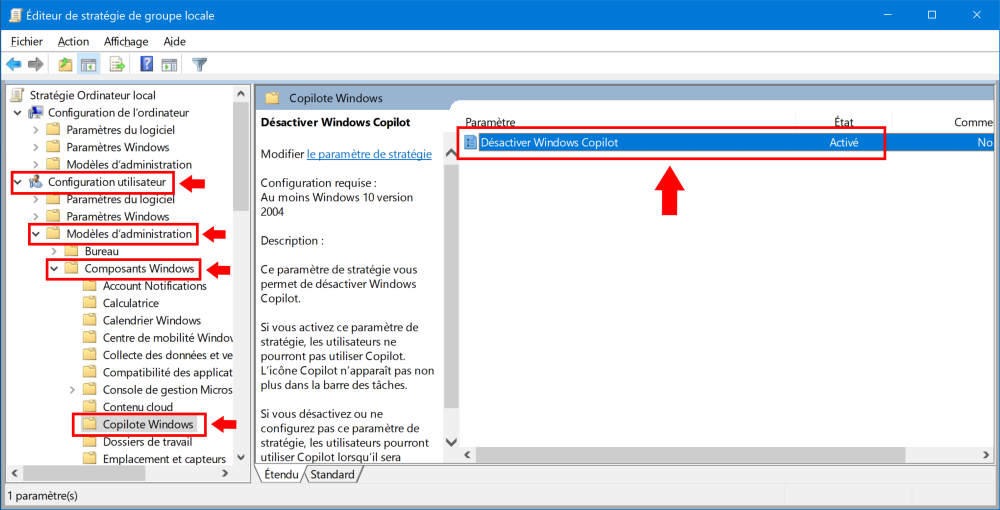1000x510 pixels.
Task: Click the Back arrow toolbar icon
Action: pos(14,64)
